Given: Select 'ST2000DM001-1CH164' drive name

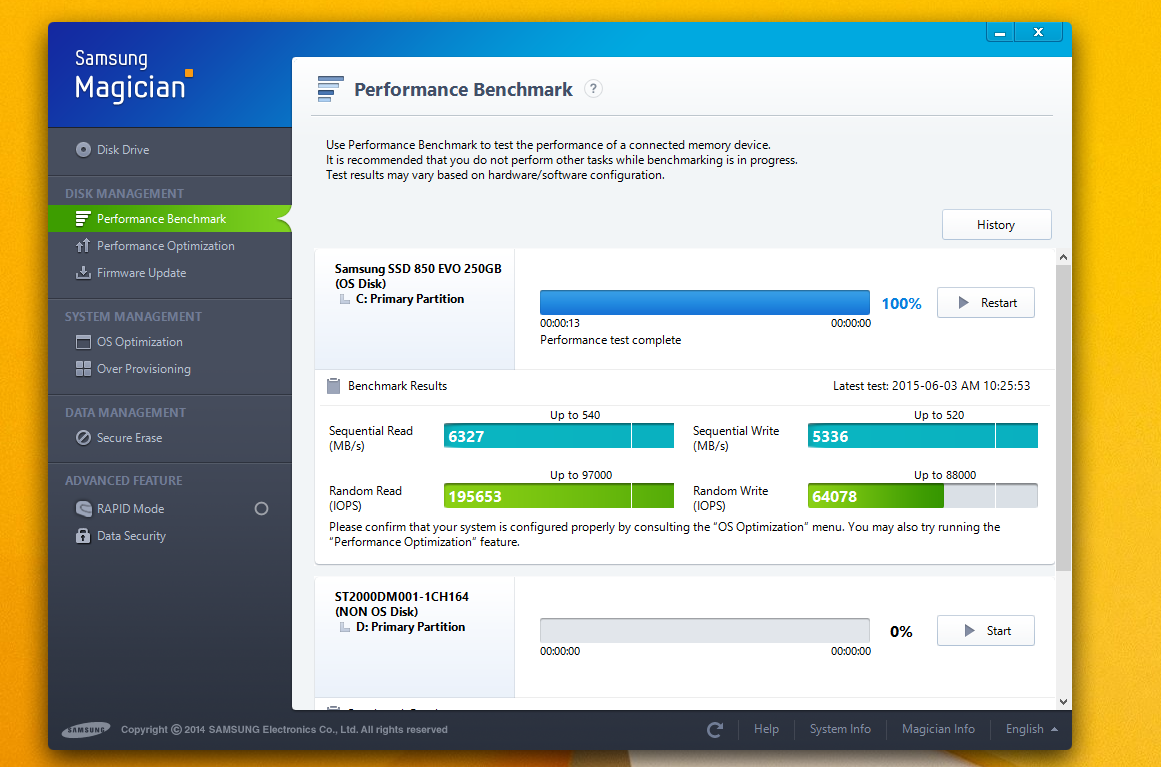Looking at the screenshot, I should pyautogui.click(x=401, y=597).
